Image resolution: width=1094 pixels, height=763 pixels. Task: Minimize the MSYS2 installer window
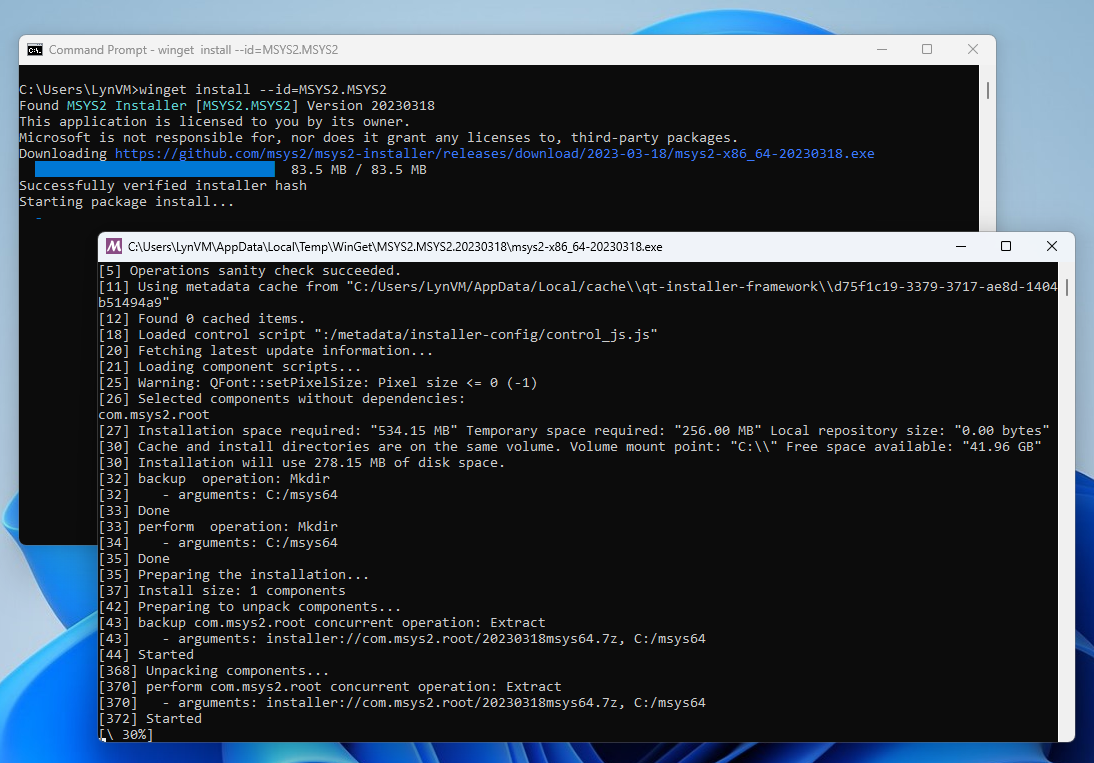960,246
